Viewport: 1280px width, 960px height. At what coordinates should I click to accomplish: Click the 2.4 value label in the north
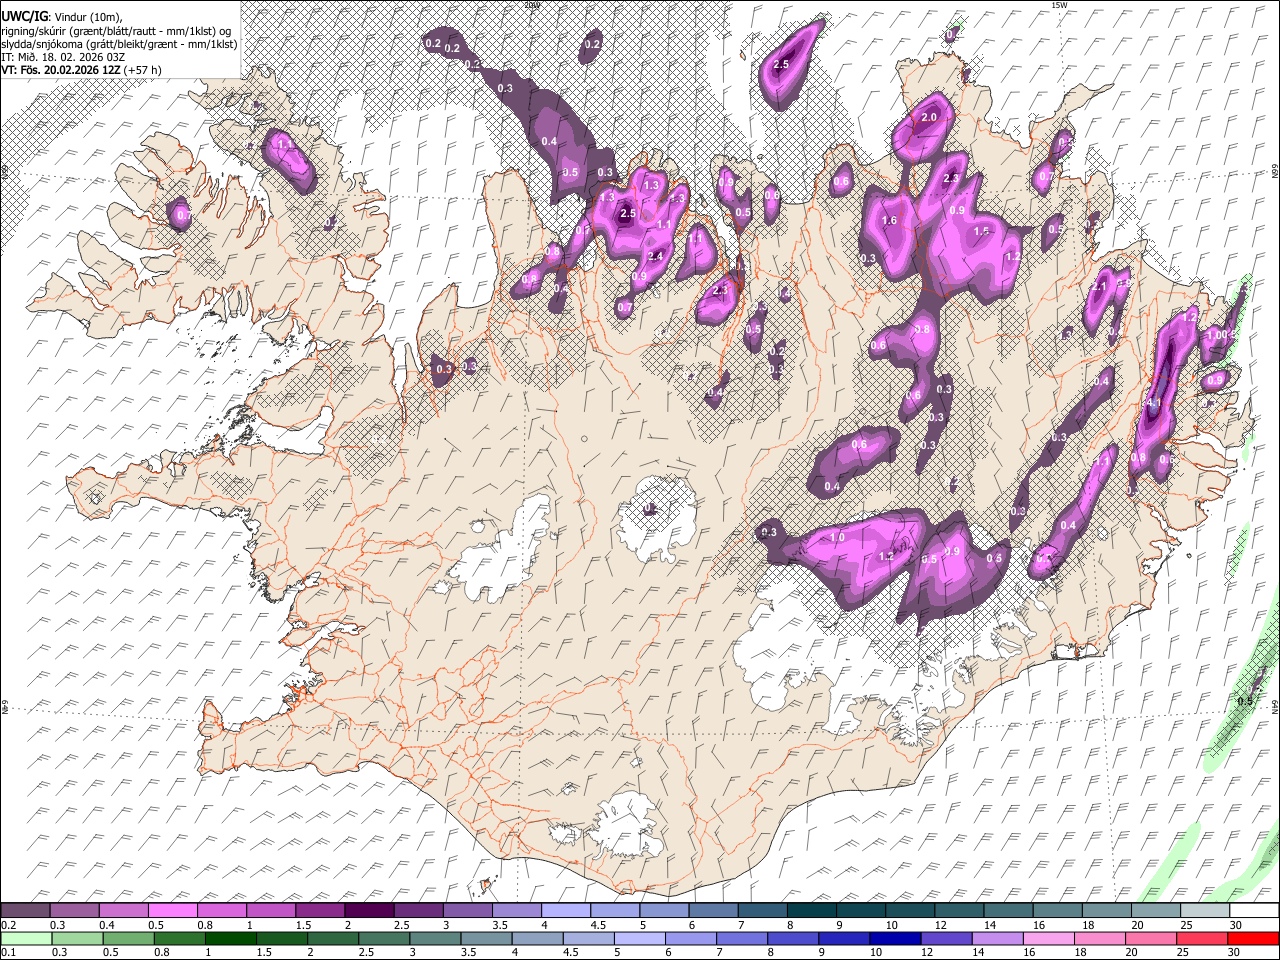tap(656, 257)
